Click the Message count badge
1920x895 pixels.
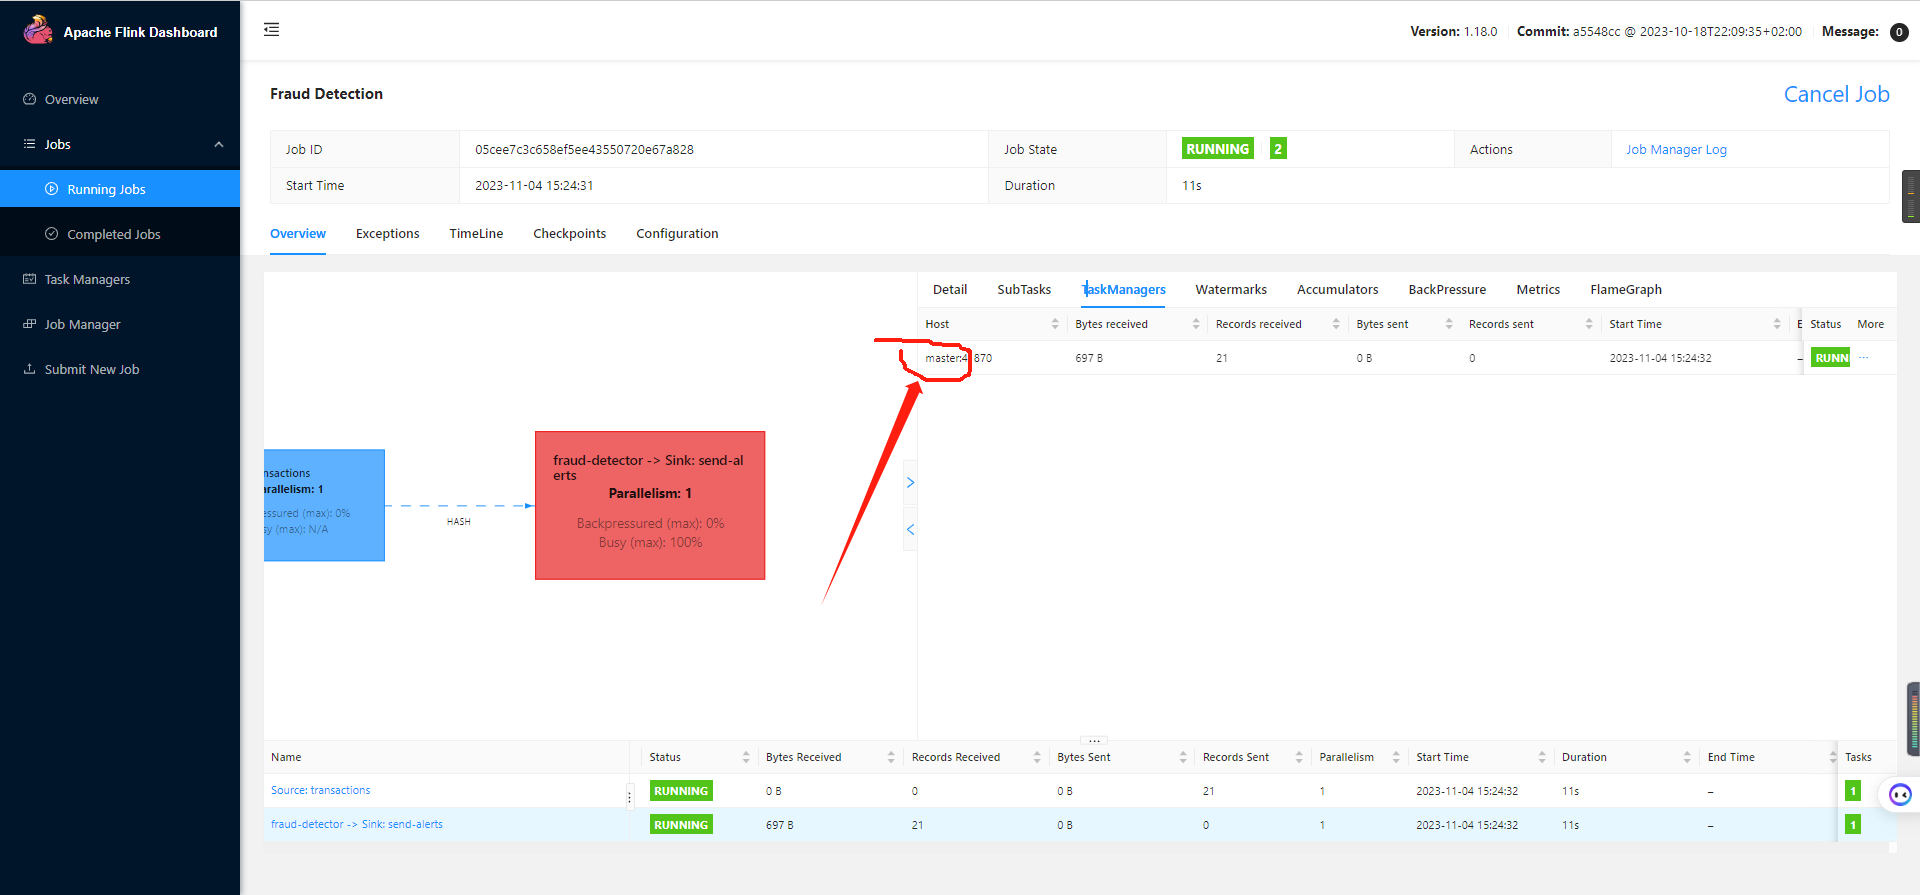[x=1899, y=32]
